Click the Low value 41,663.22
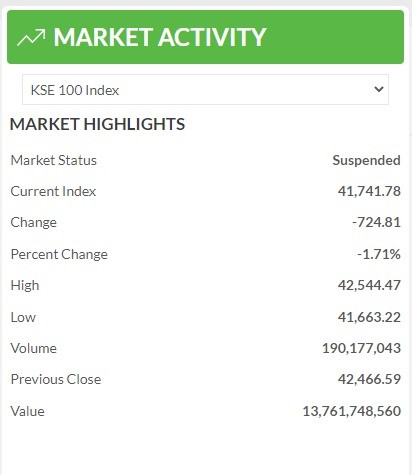Screen dimensions: 412x475 (369, 317)
